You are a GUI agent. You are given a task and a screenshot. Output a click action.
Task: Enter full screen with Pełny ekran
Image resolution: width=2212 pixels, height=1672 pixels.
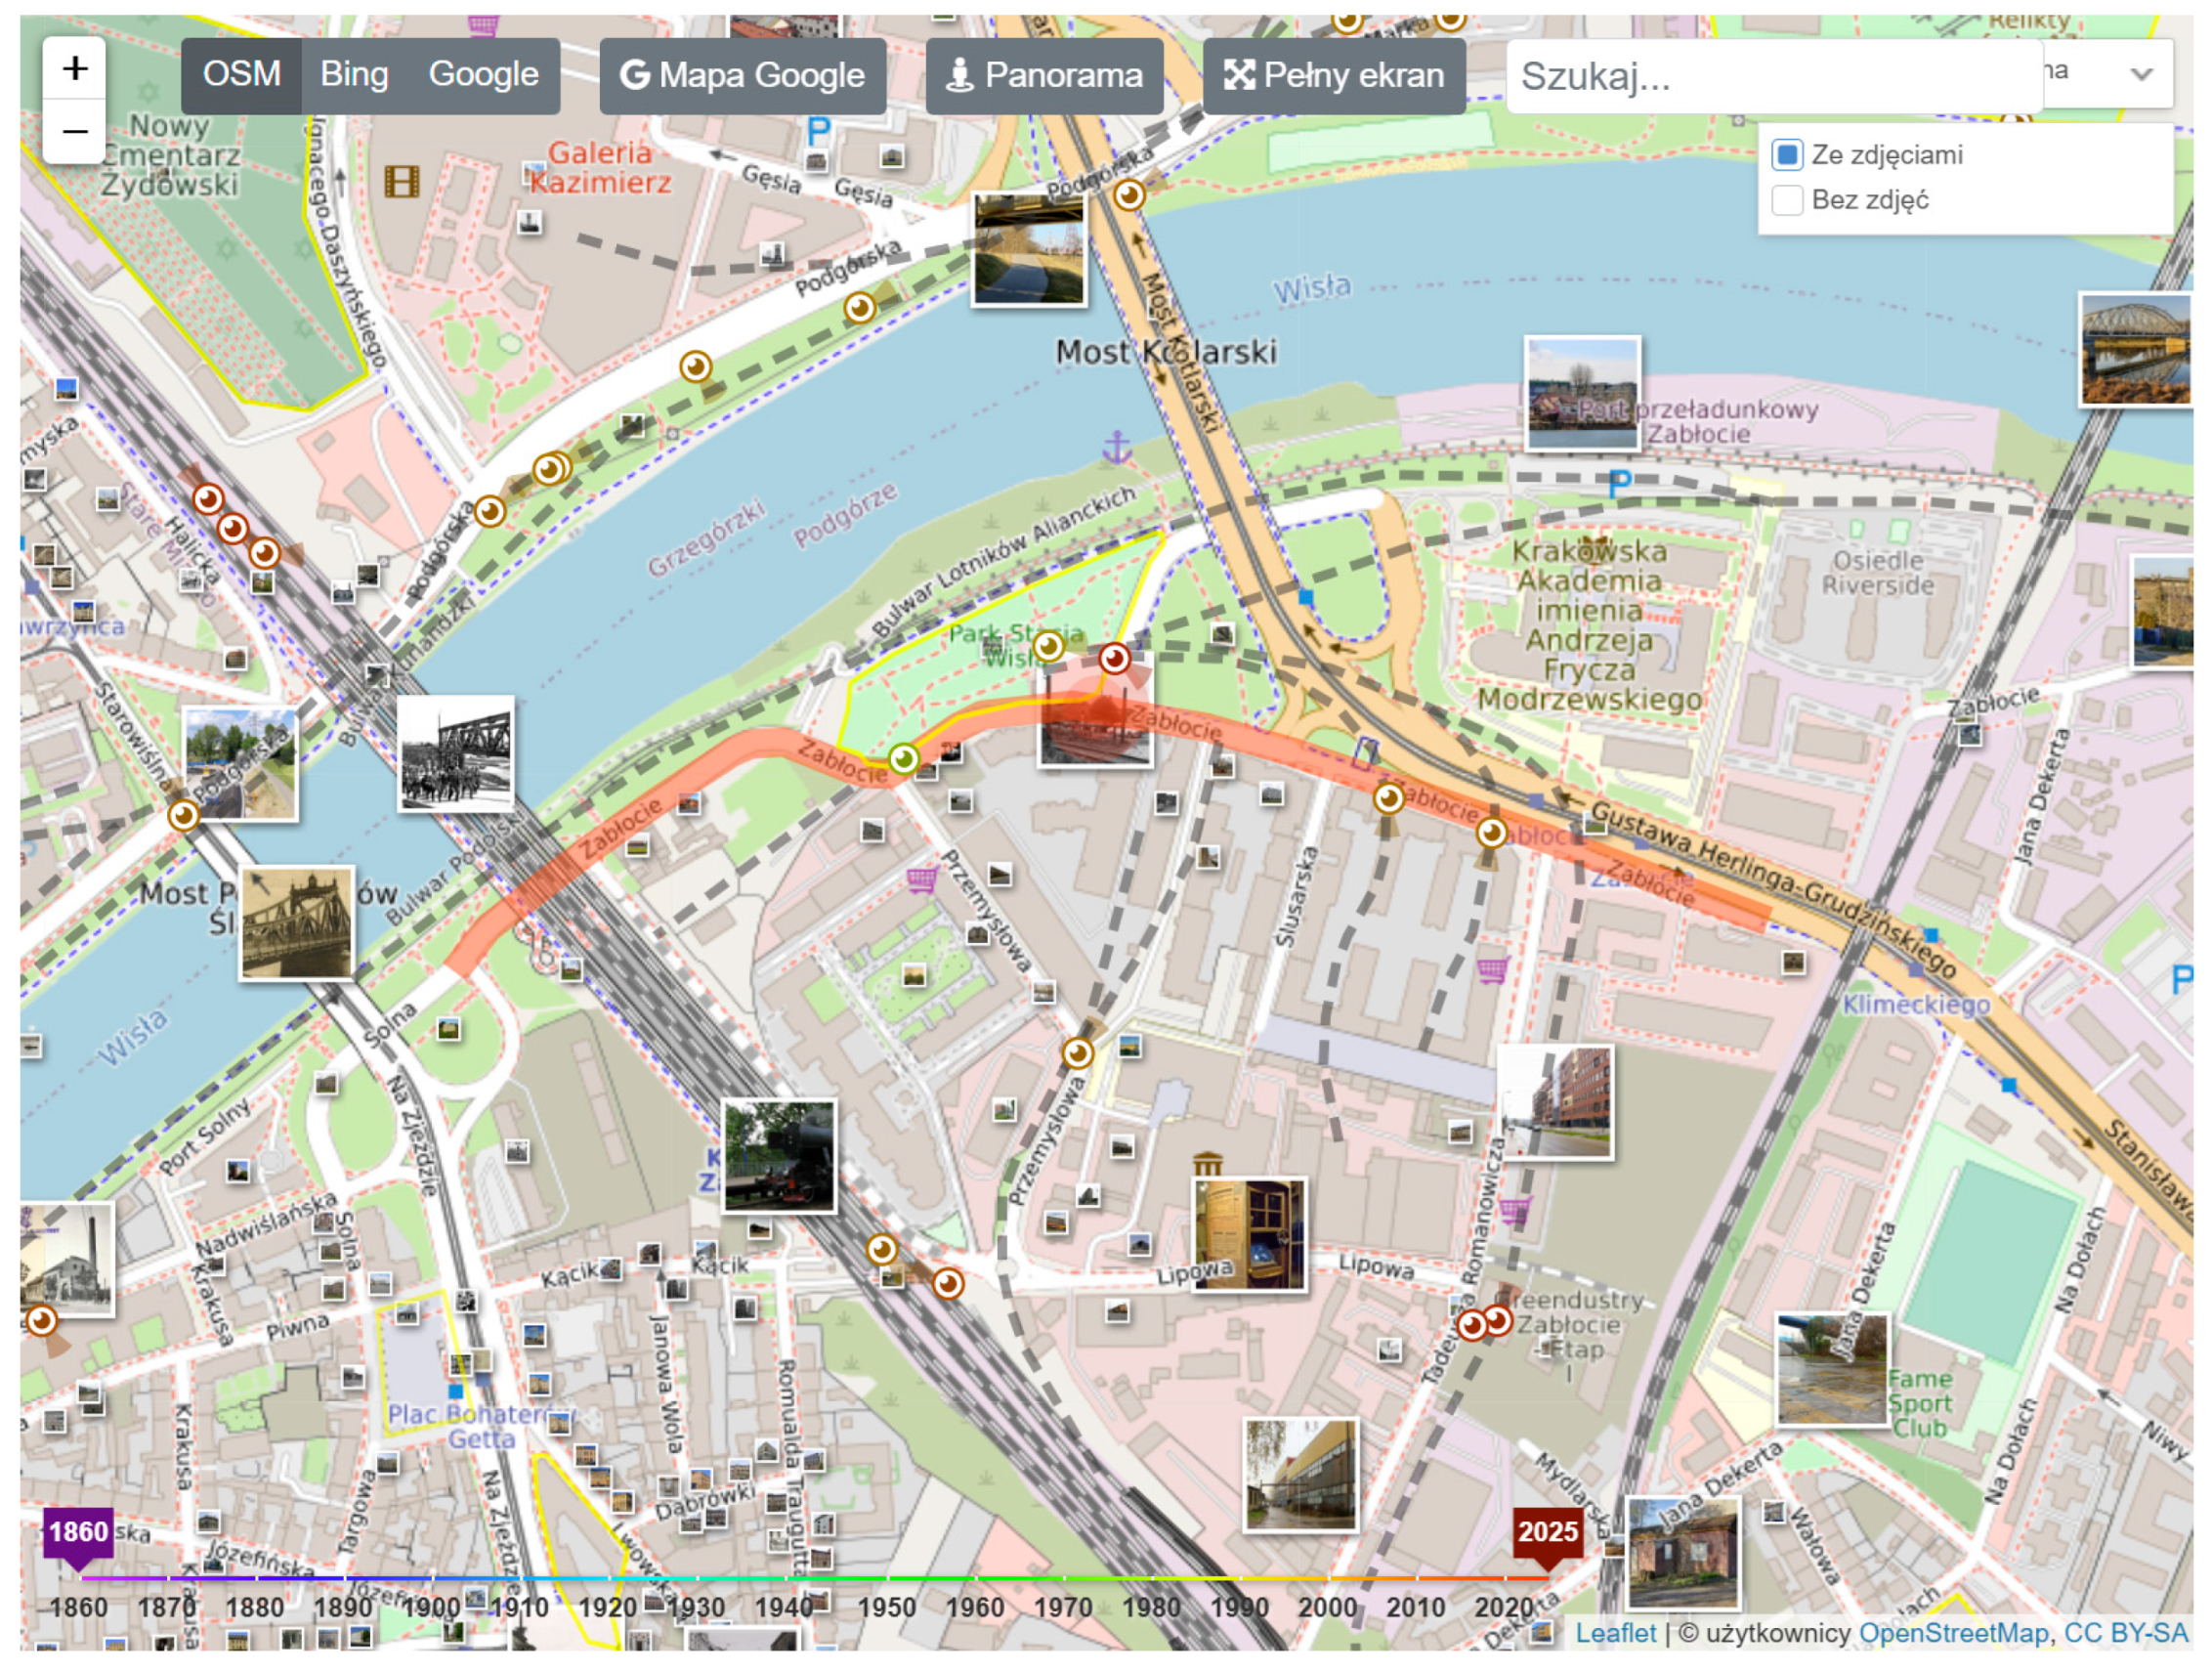coord(1333,76)
